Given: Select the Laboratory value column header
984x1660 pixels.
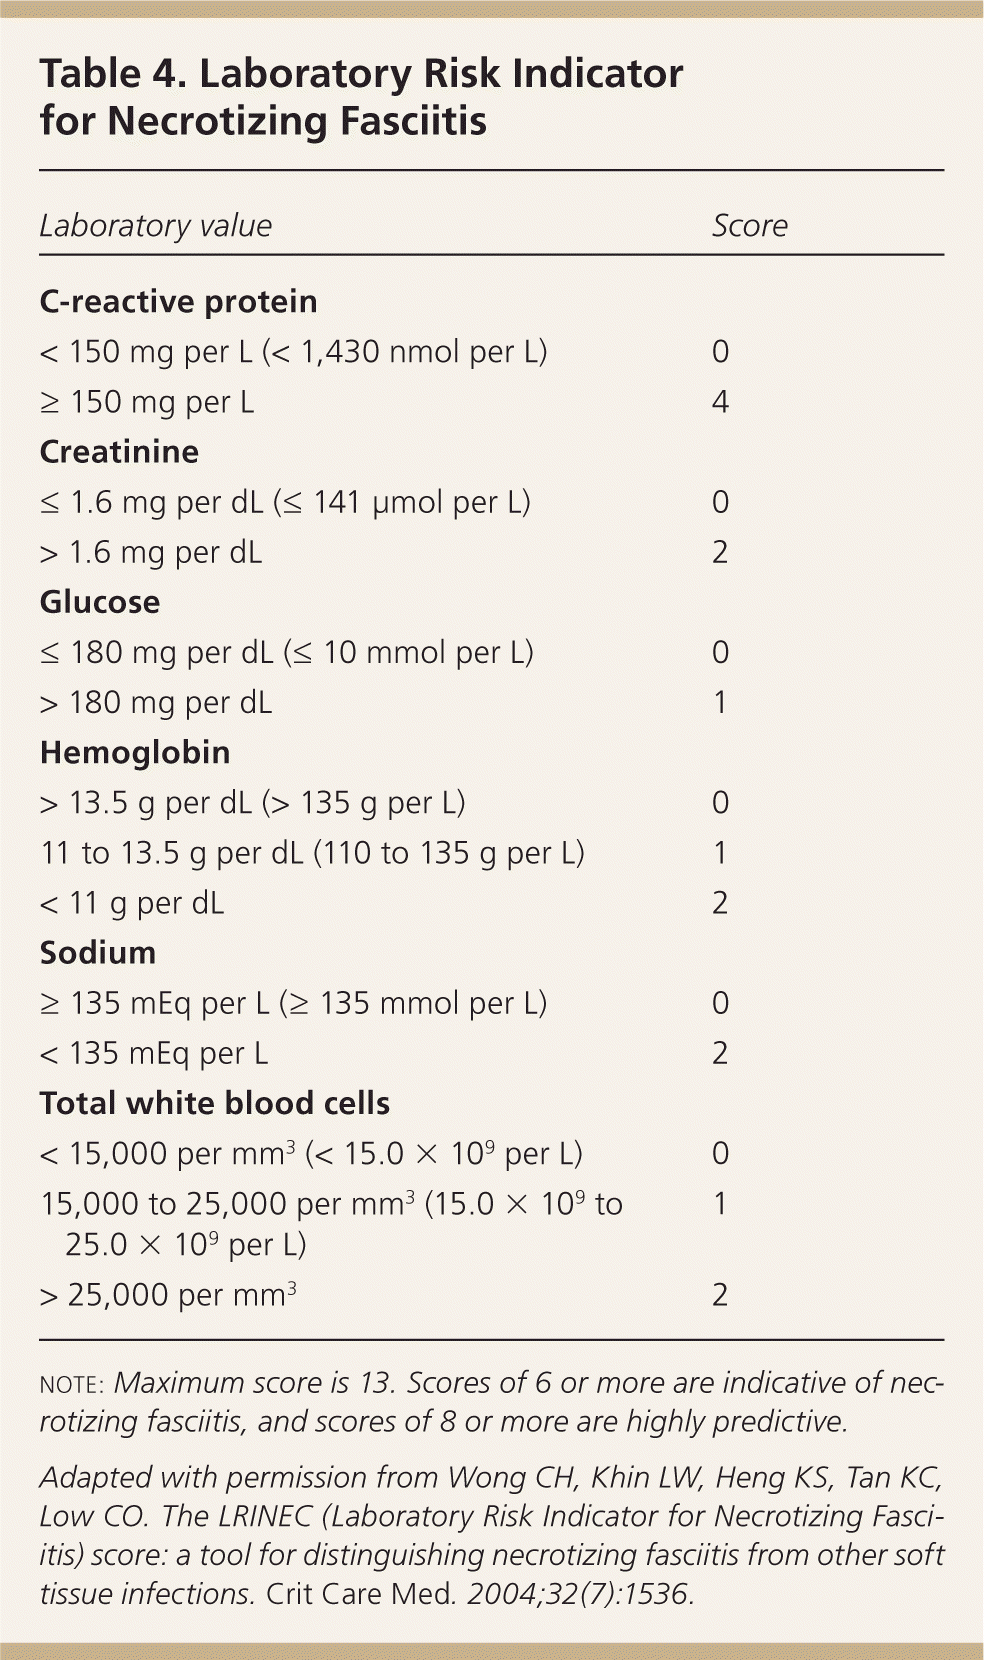Looking at the screenshot, I should pos(156,226).
